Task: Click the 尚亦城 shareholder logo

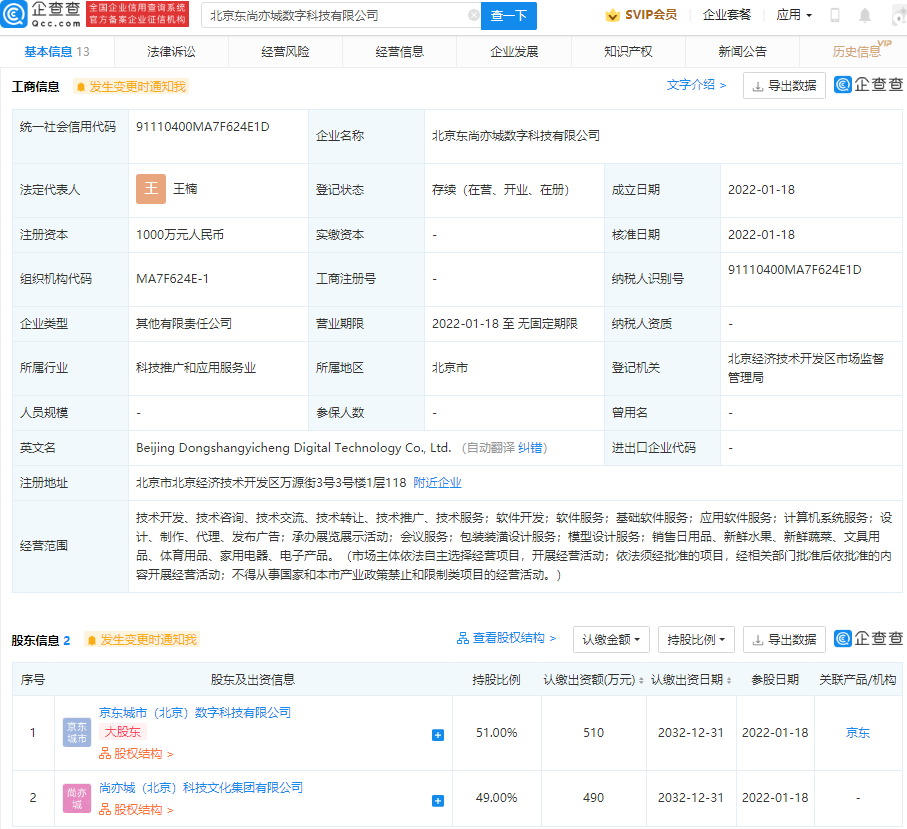Action: point(77,798)
